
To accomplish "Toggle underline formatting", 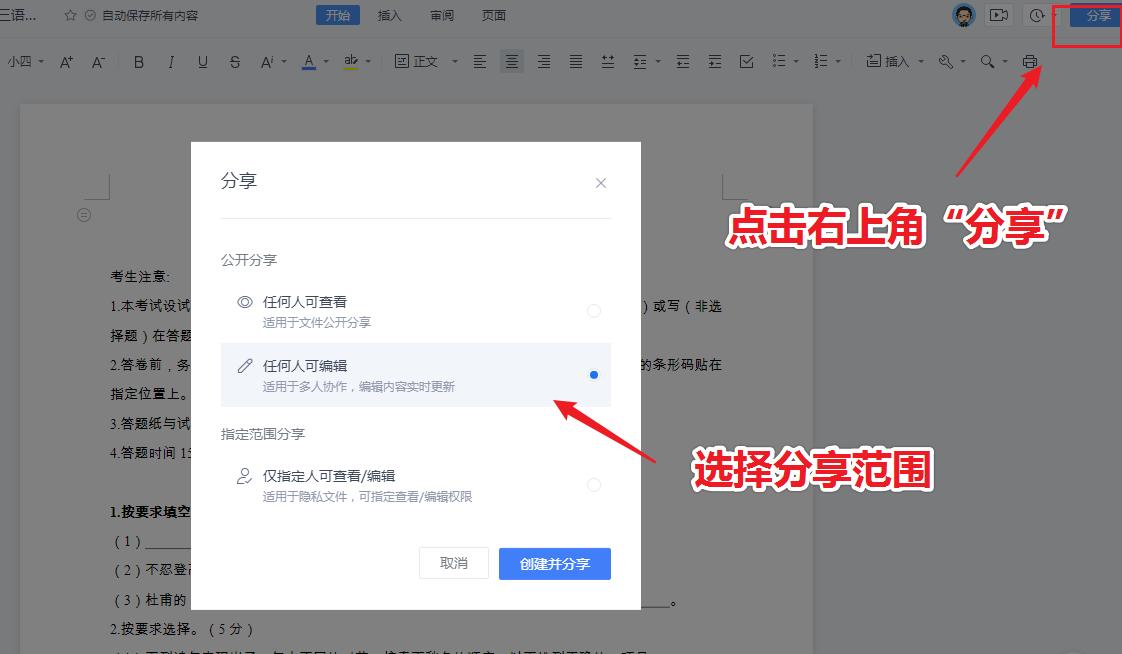I will pos(203,61).
